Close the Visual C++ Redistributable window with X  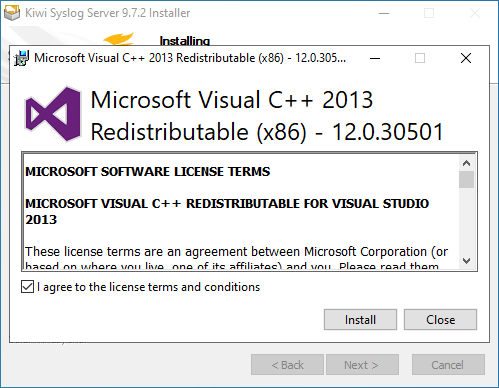click(x=466, y=58)
